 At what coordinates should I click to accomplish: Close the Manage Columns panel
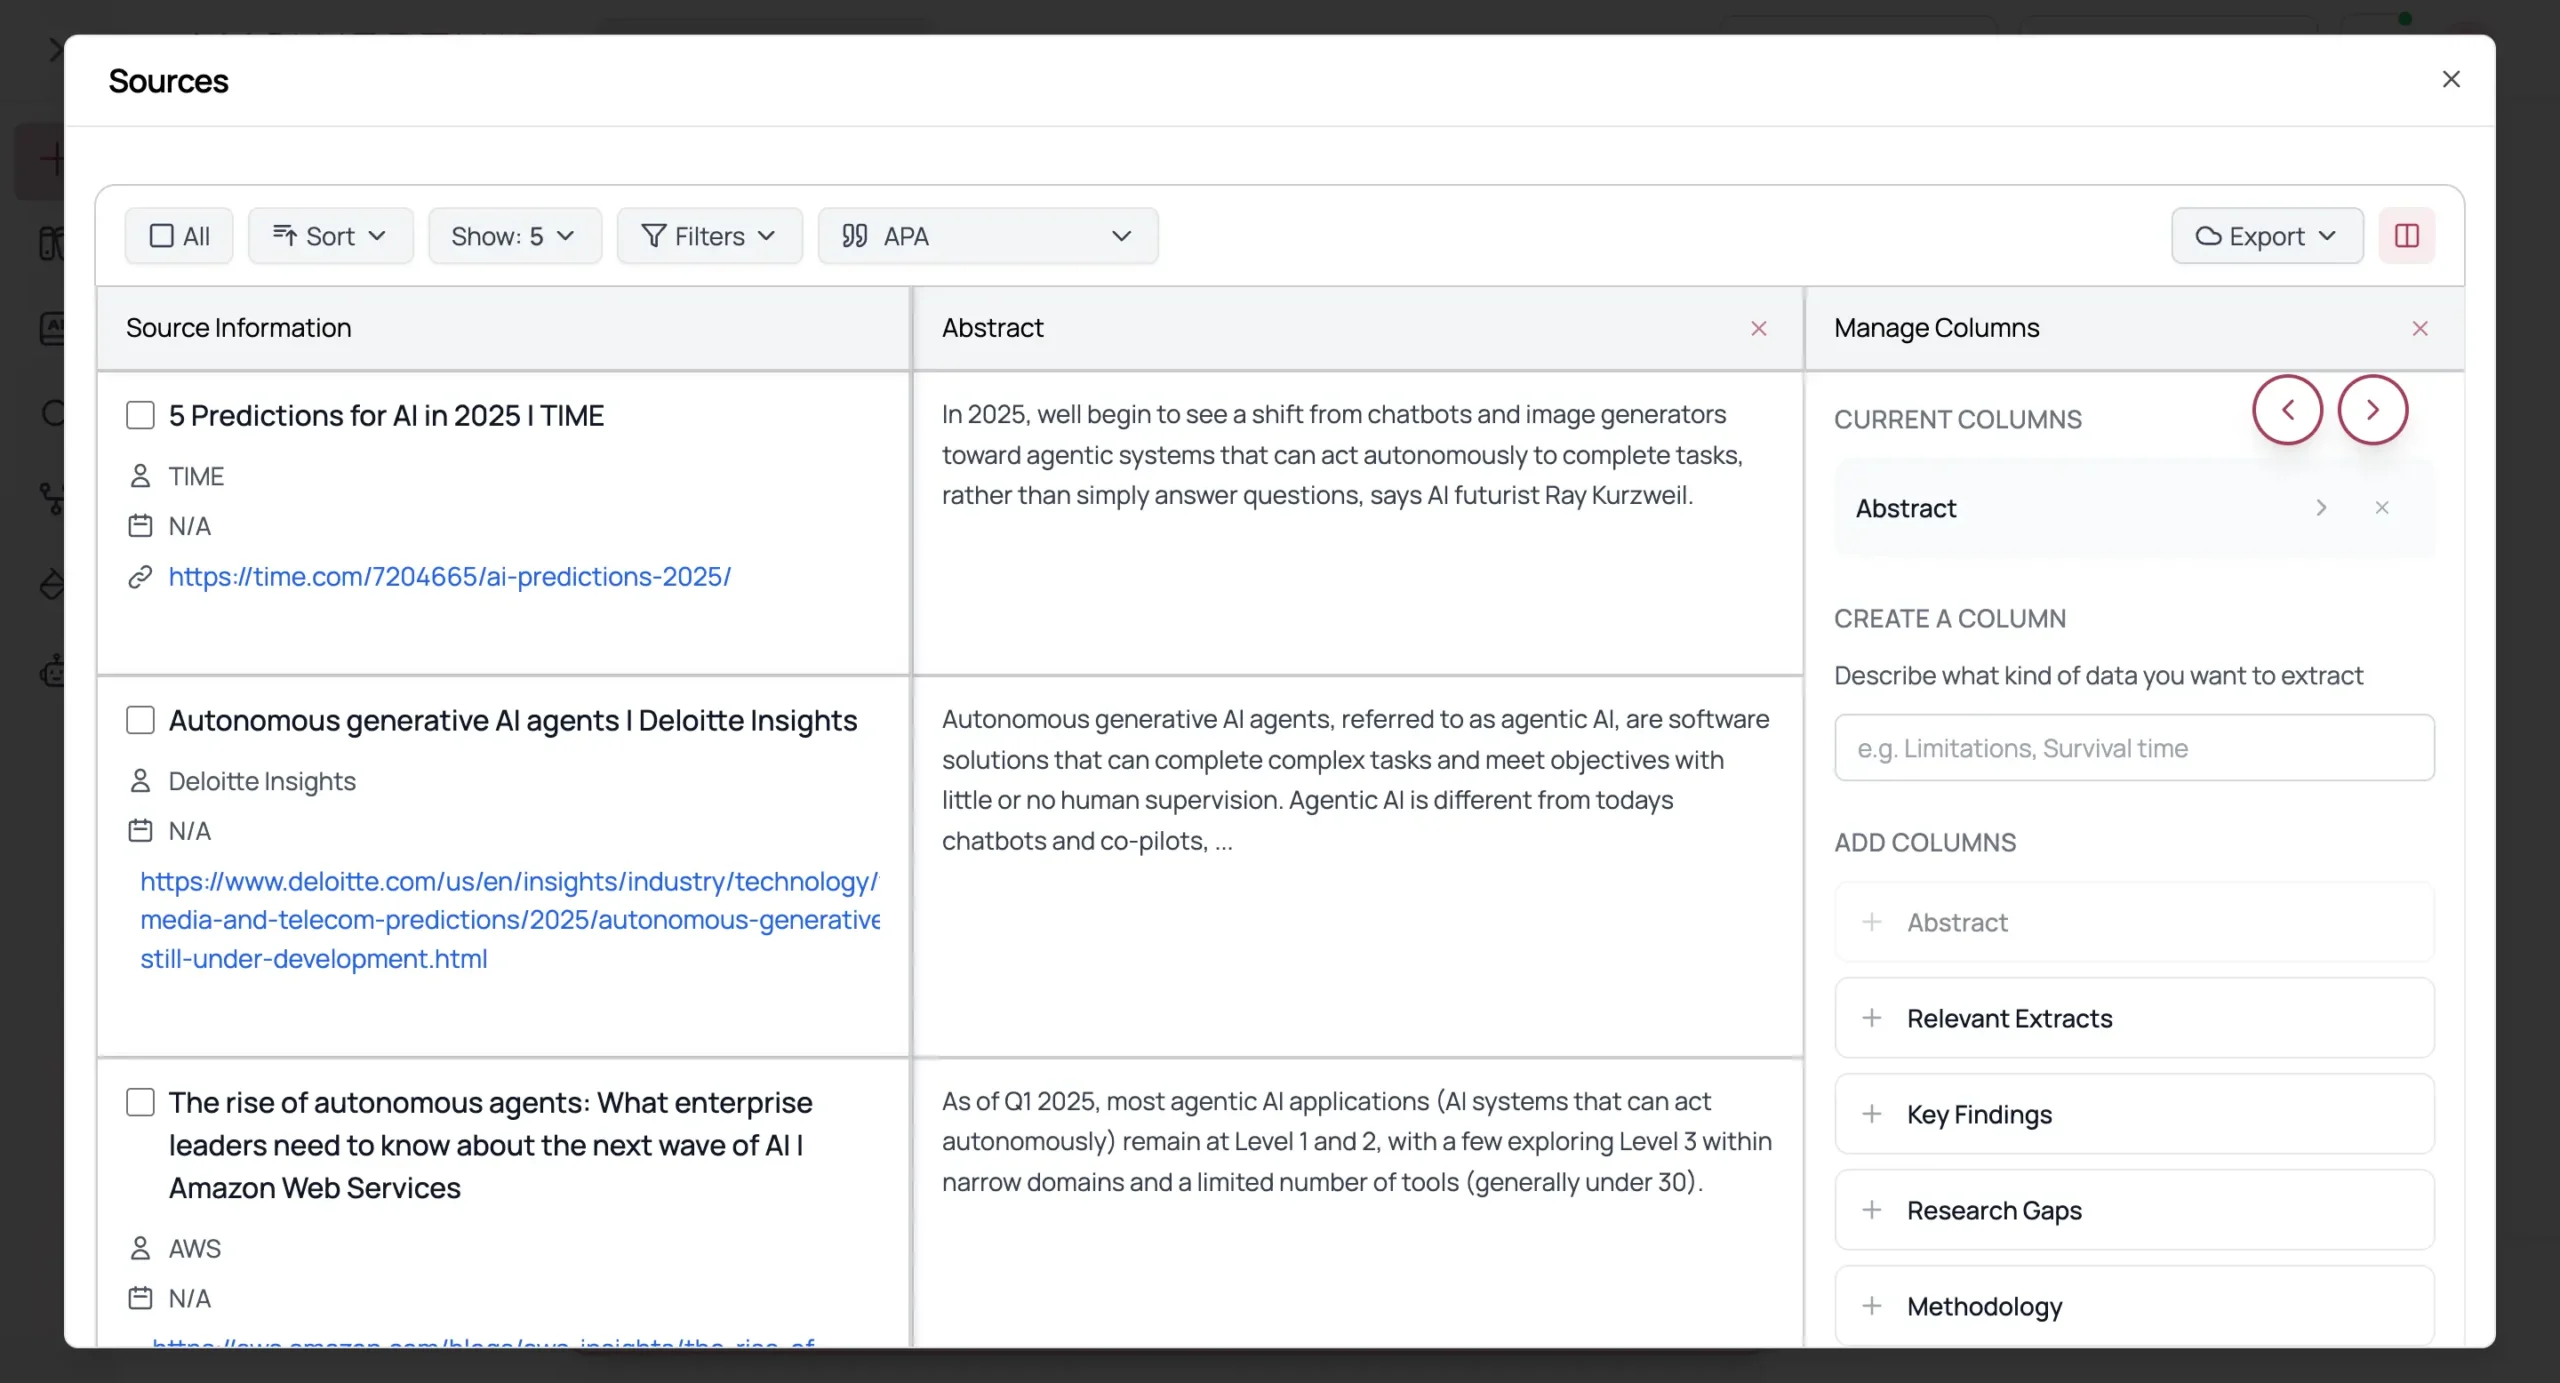click(x=2420, y=328)
